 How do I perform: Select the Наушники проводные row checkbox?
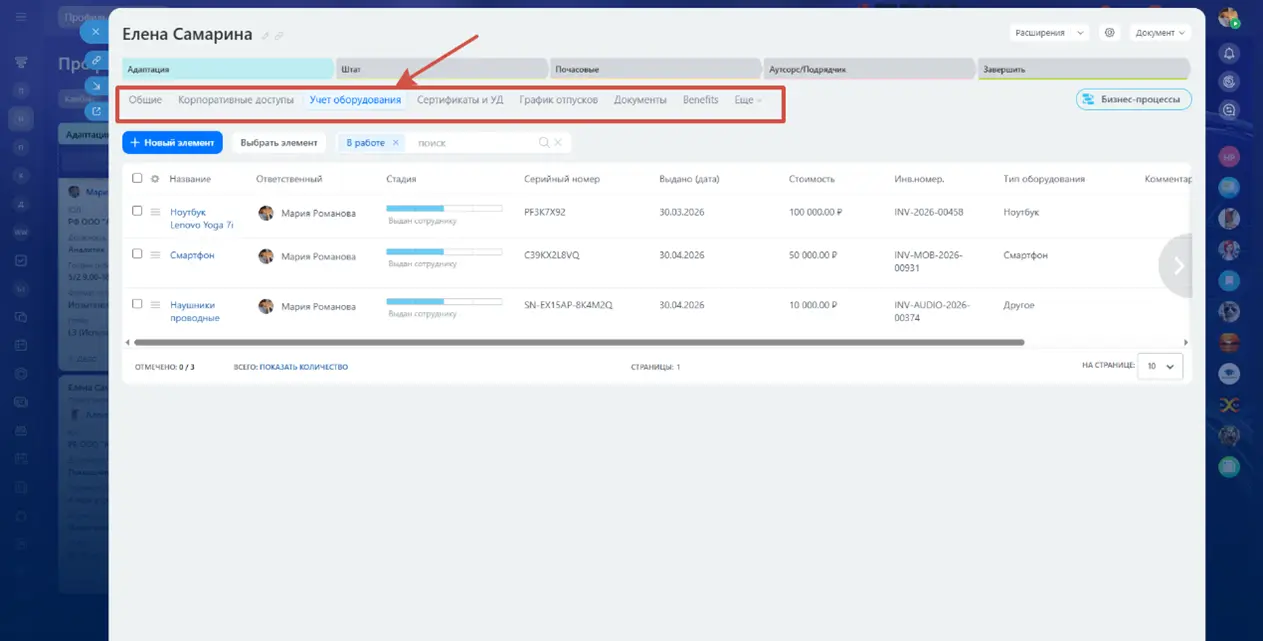[x=137, y=304]
